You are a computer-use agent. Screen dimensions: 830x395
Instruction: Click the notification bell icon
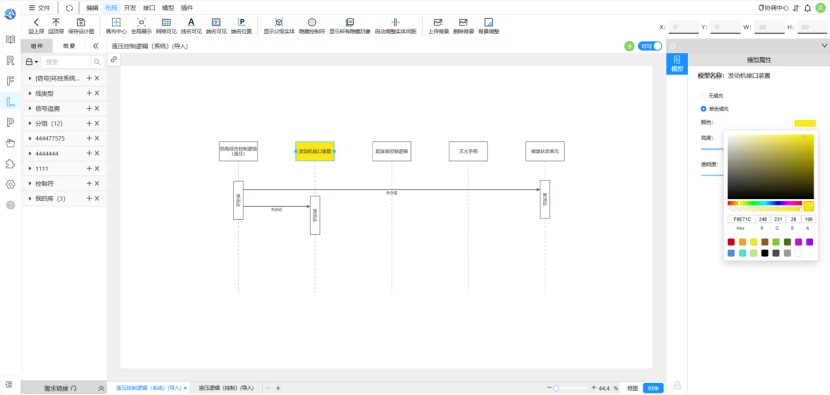coord(807,8)
